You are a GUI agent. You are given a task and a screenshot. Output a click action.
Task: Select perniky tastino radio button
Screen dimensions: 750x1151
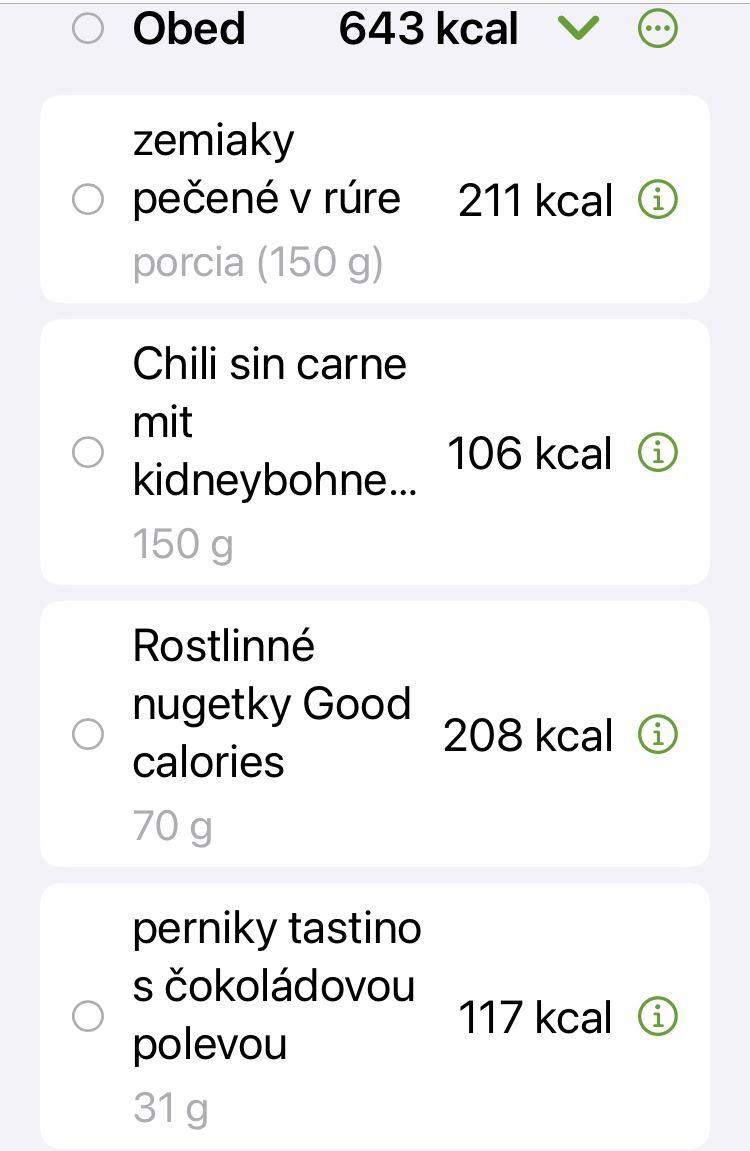coord(89,1017)
